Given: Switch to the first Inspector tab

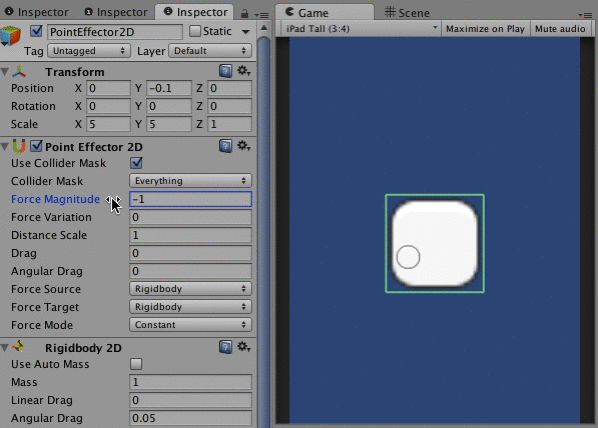Looking at the screenshot, I should tap(36, 12).
